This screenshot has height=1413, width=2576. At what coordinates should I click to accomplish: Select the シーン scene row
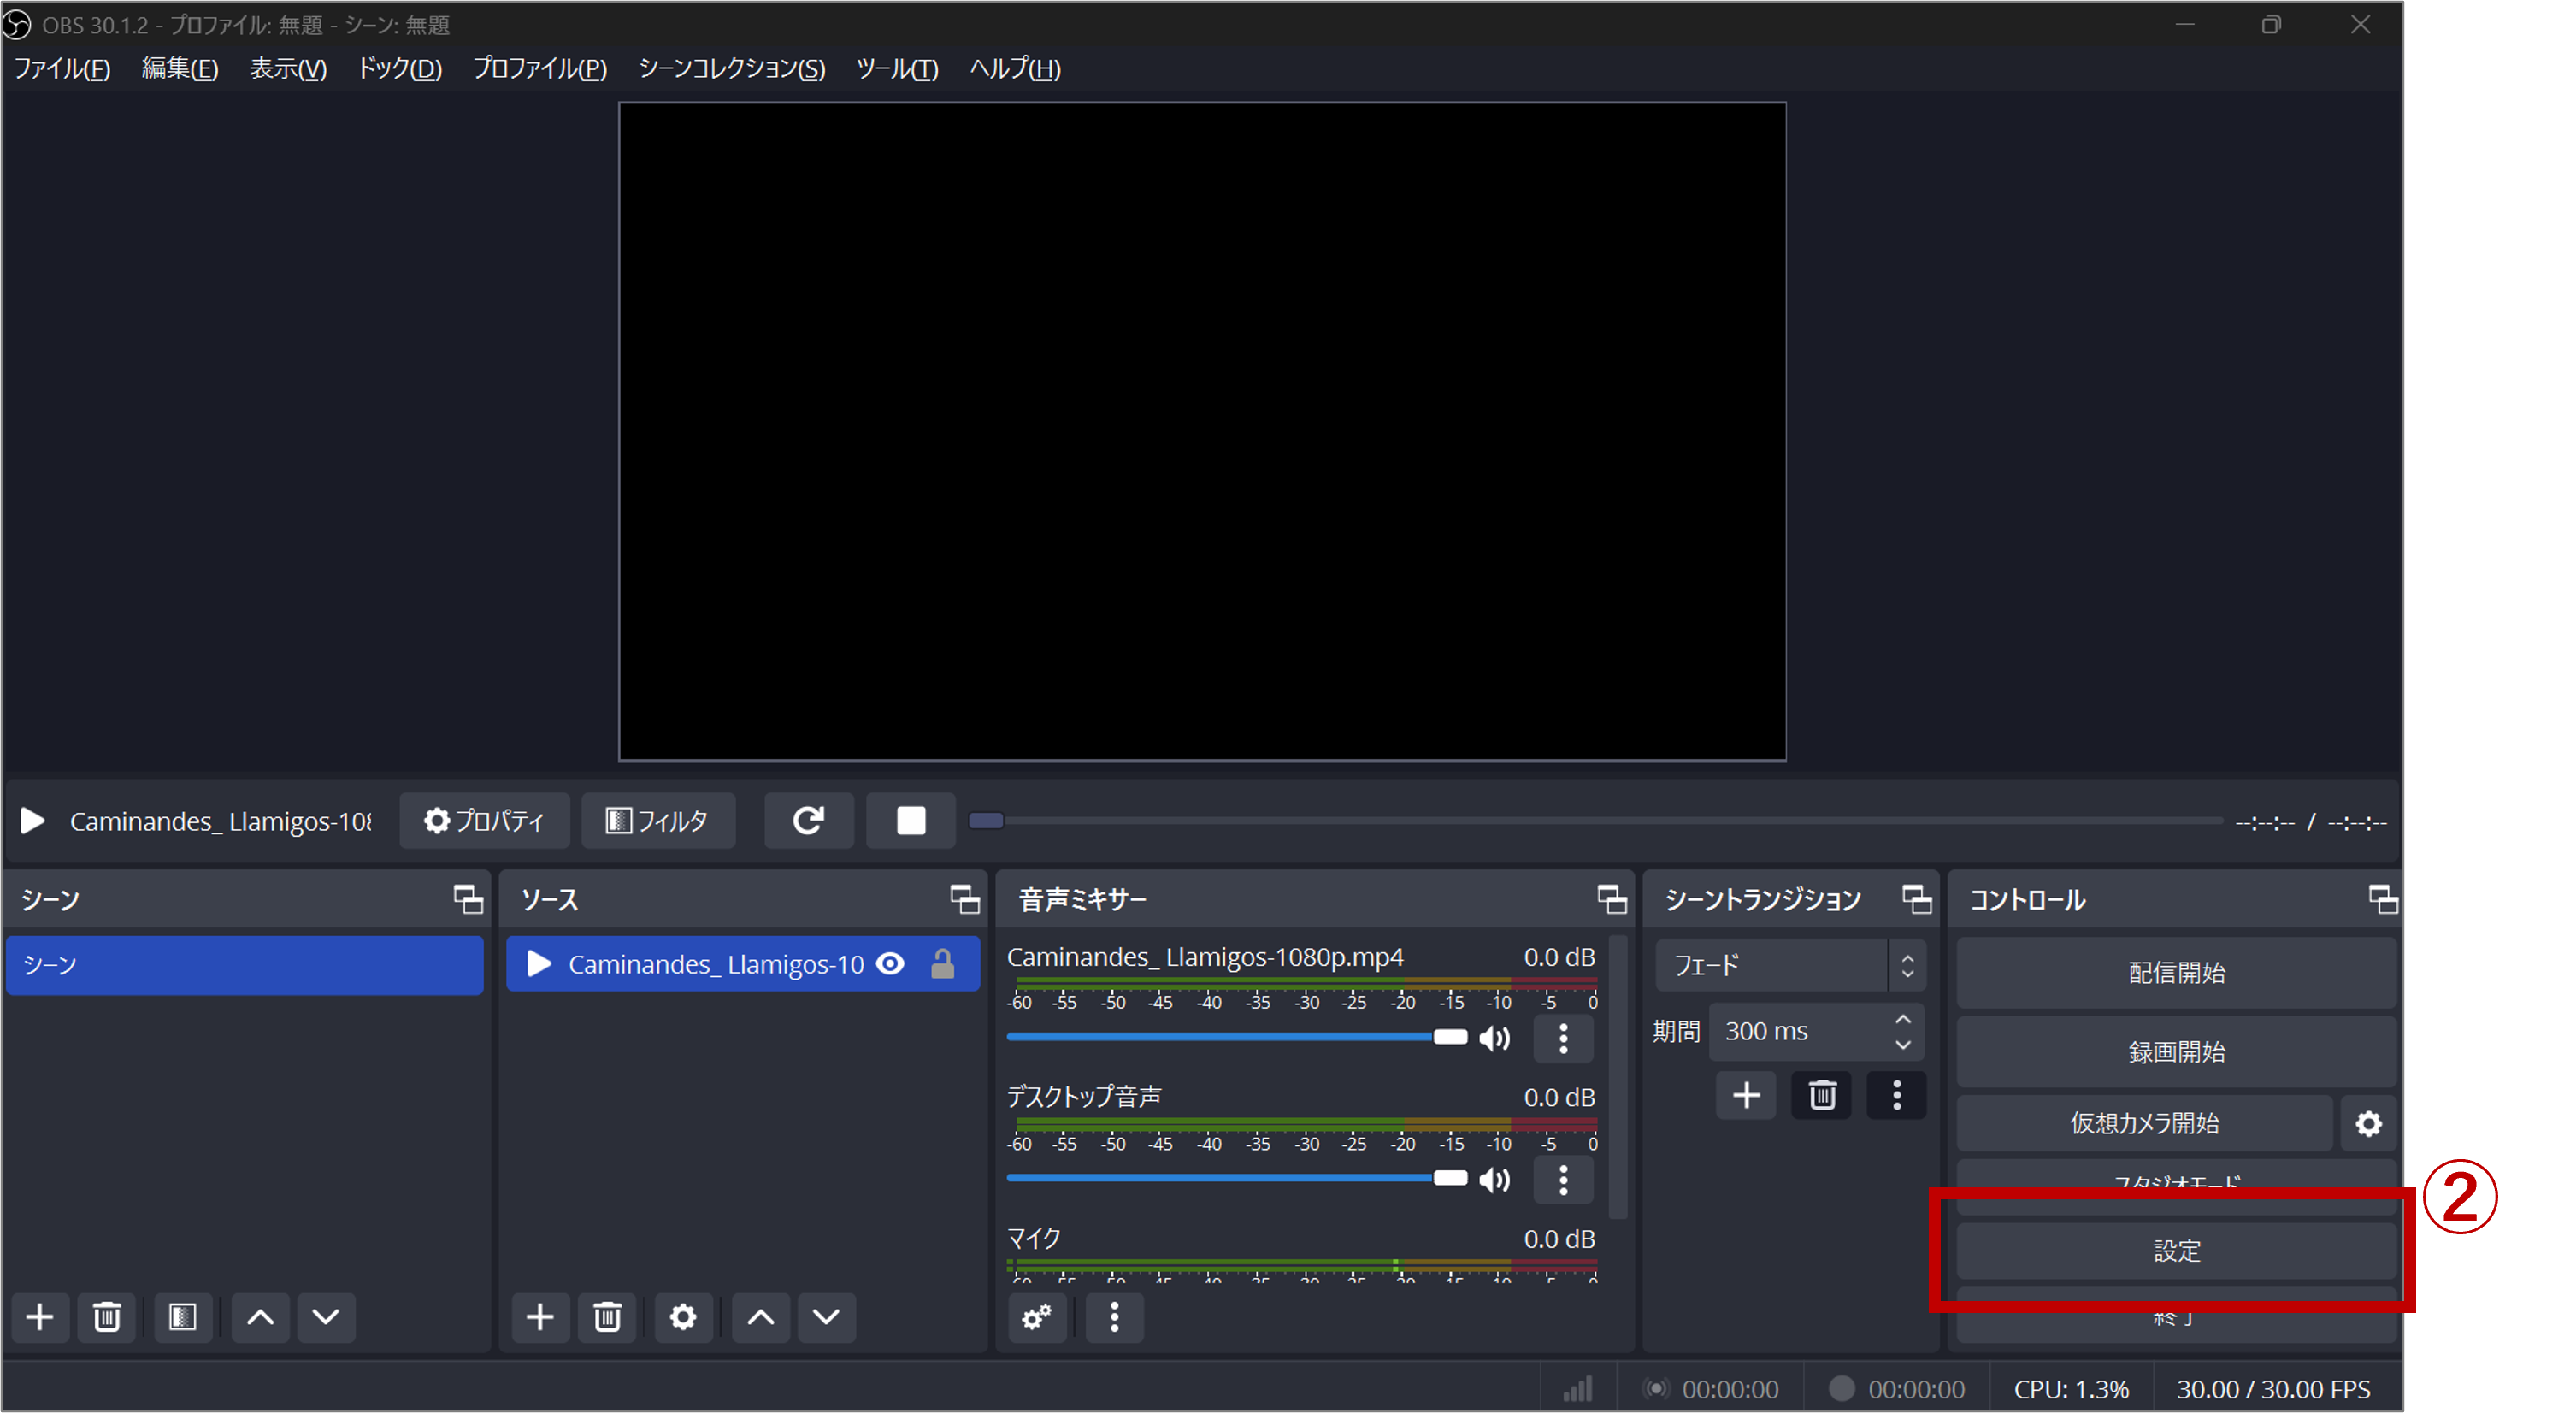(245, 965)
